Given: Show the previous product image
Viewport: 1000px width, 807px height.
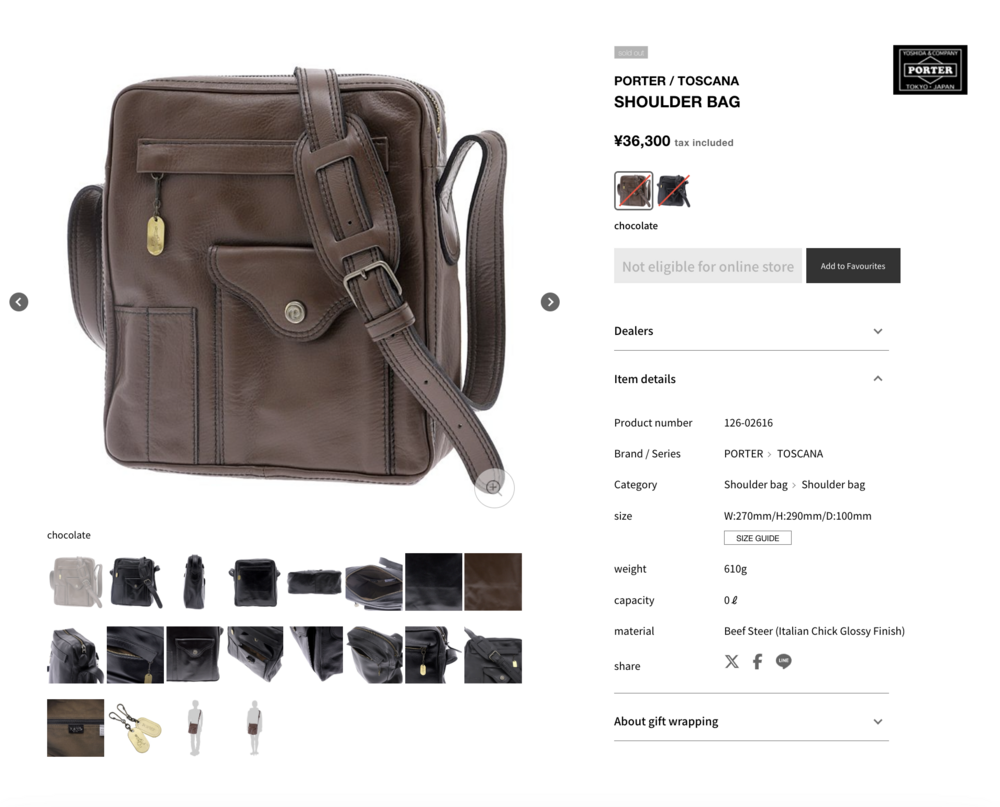Looking at the screenshot, I should (18, 302).
